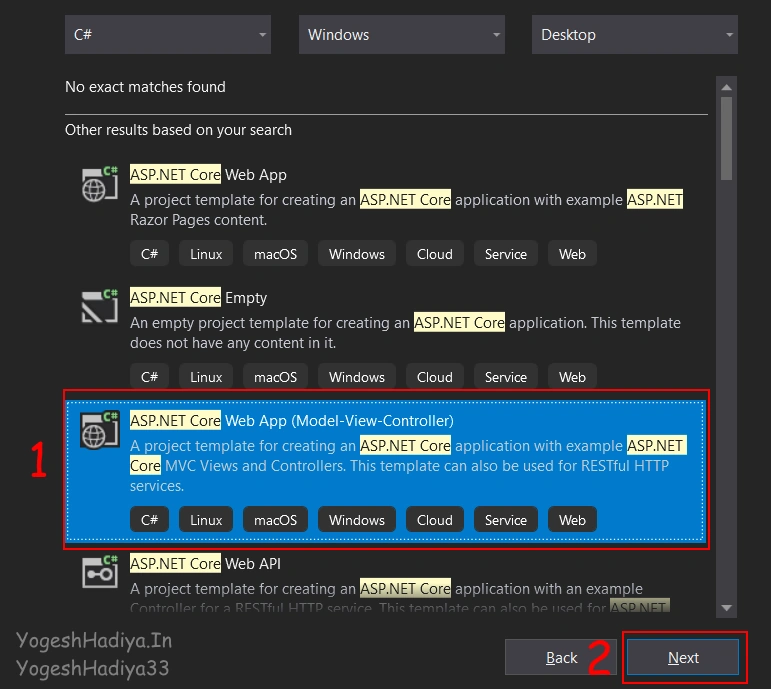Click C# tag in the Model-View-Controller template
Viewport: 771px width, 689px height.
coord(149,519)
